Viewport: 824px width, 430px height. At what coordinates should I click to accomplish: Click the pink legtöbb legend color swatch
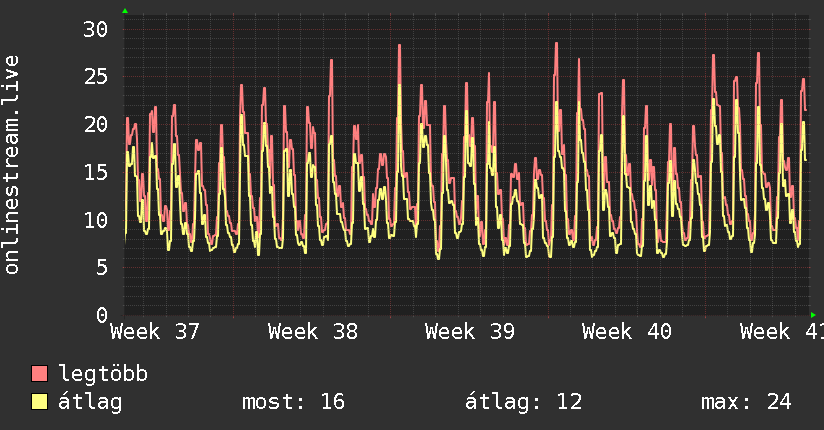(39, 373)
